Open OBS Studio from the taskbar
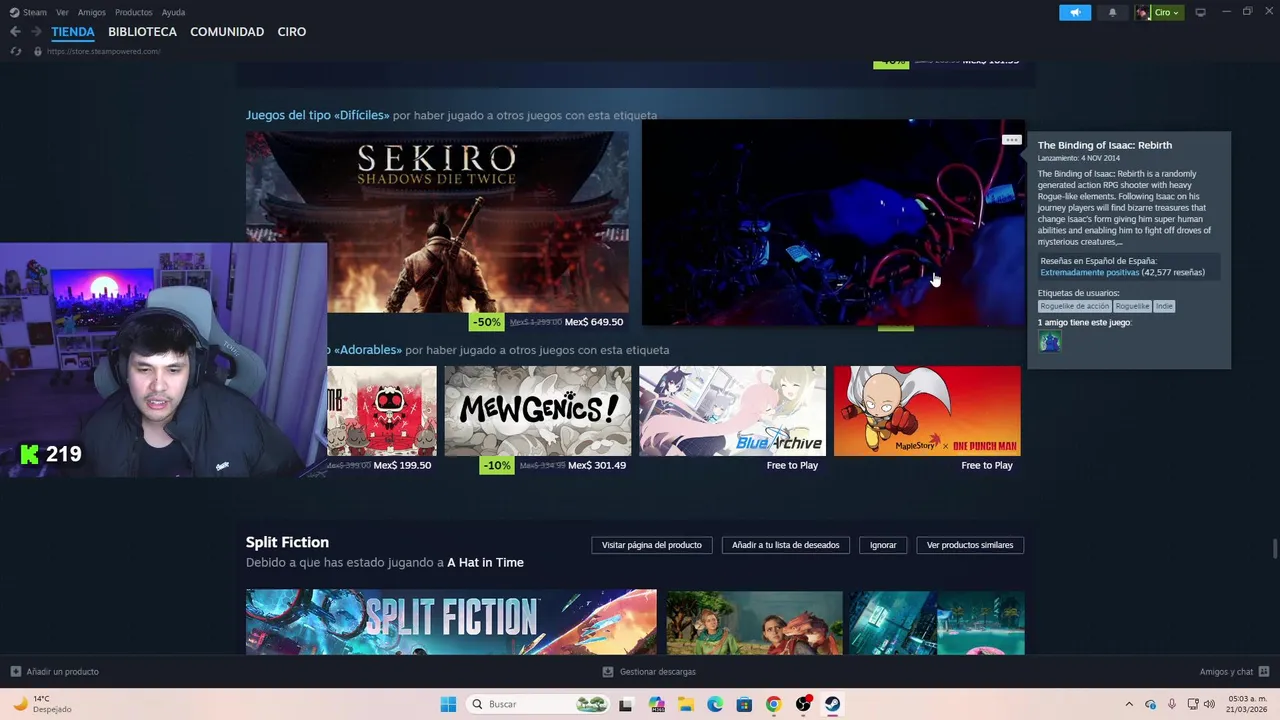This screenshot has width=1280, height=720. pyautogui.click(x=803, y=704)
